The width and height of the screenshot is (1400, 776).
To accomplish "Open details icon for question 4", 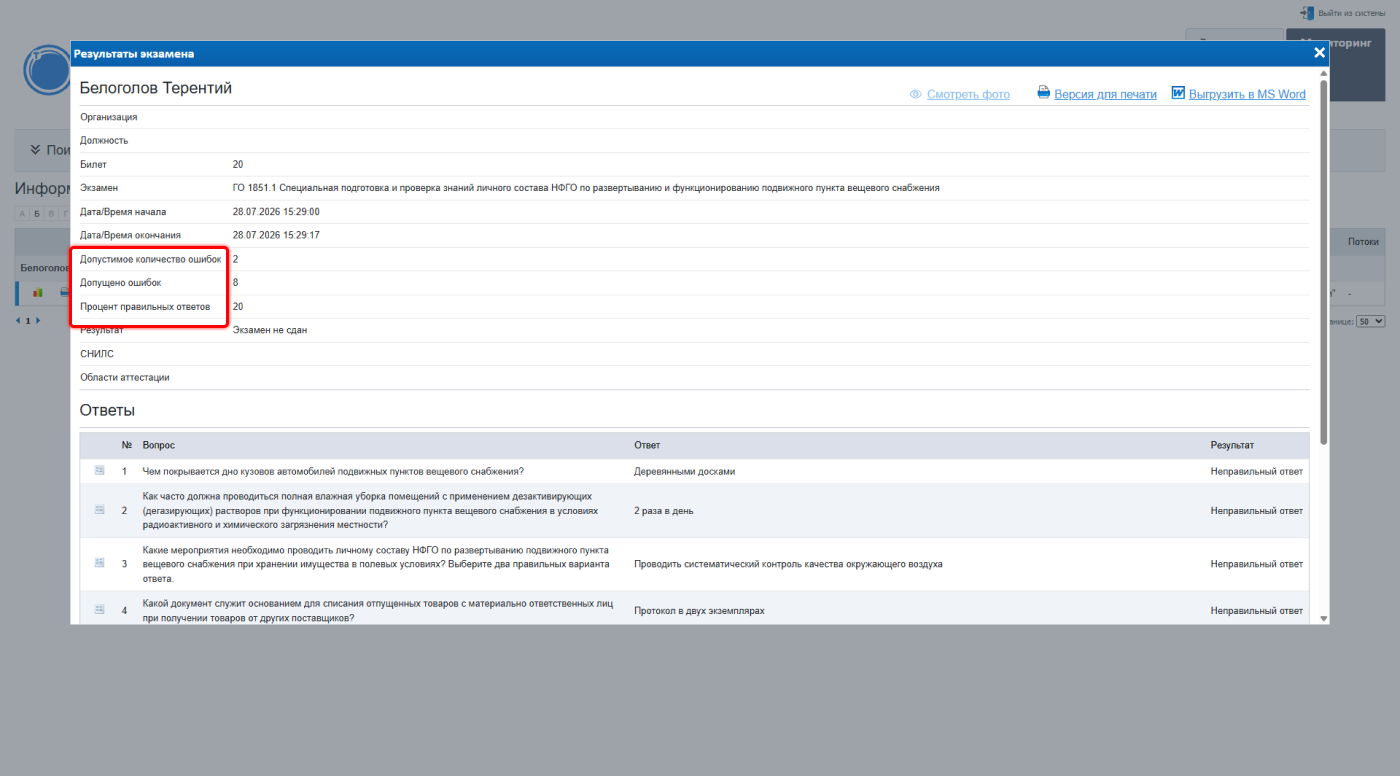I will click(100, 609).
